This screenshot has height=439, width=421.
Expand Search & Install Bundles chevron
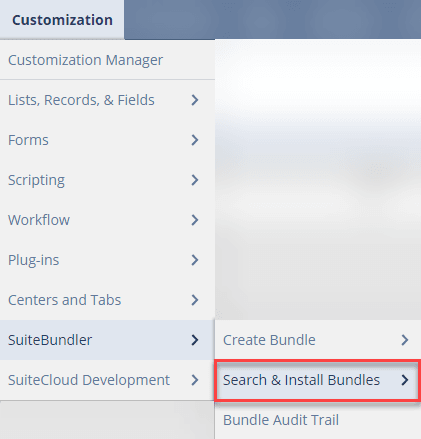(x=405, y=380)
